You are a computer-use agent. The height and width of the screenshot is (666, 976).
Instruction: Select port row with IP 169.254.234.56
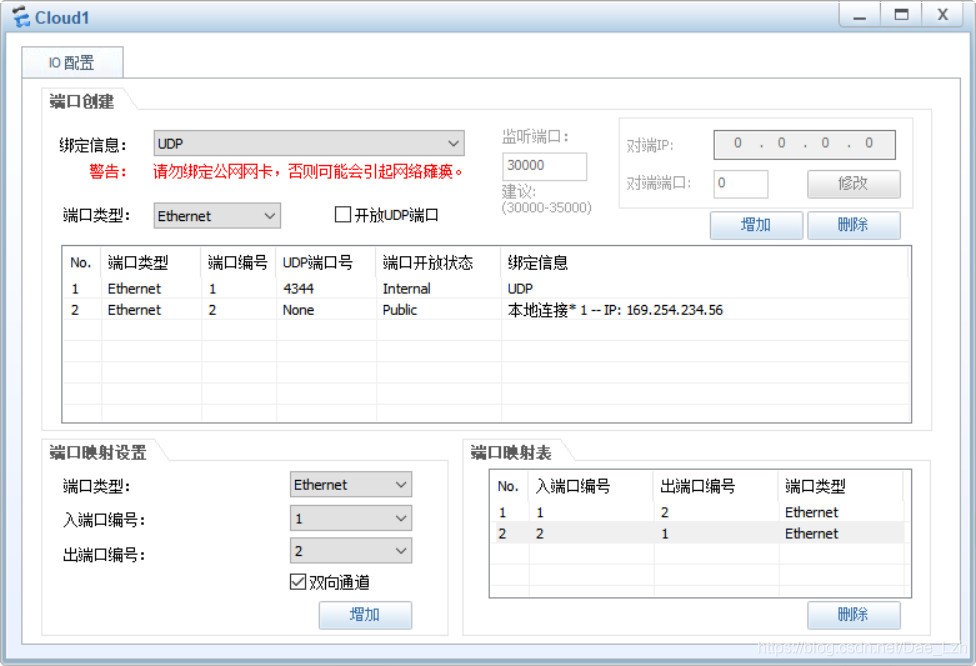point(486,310)
